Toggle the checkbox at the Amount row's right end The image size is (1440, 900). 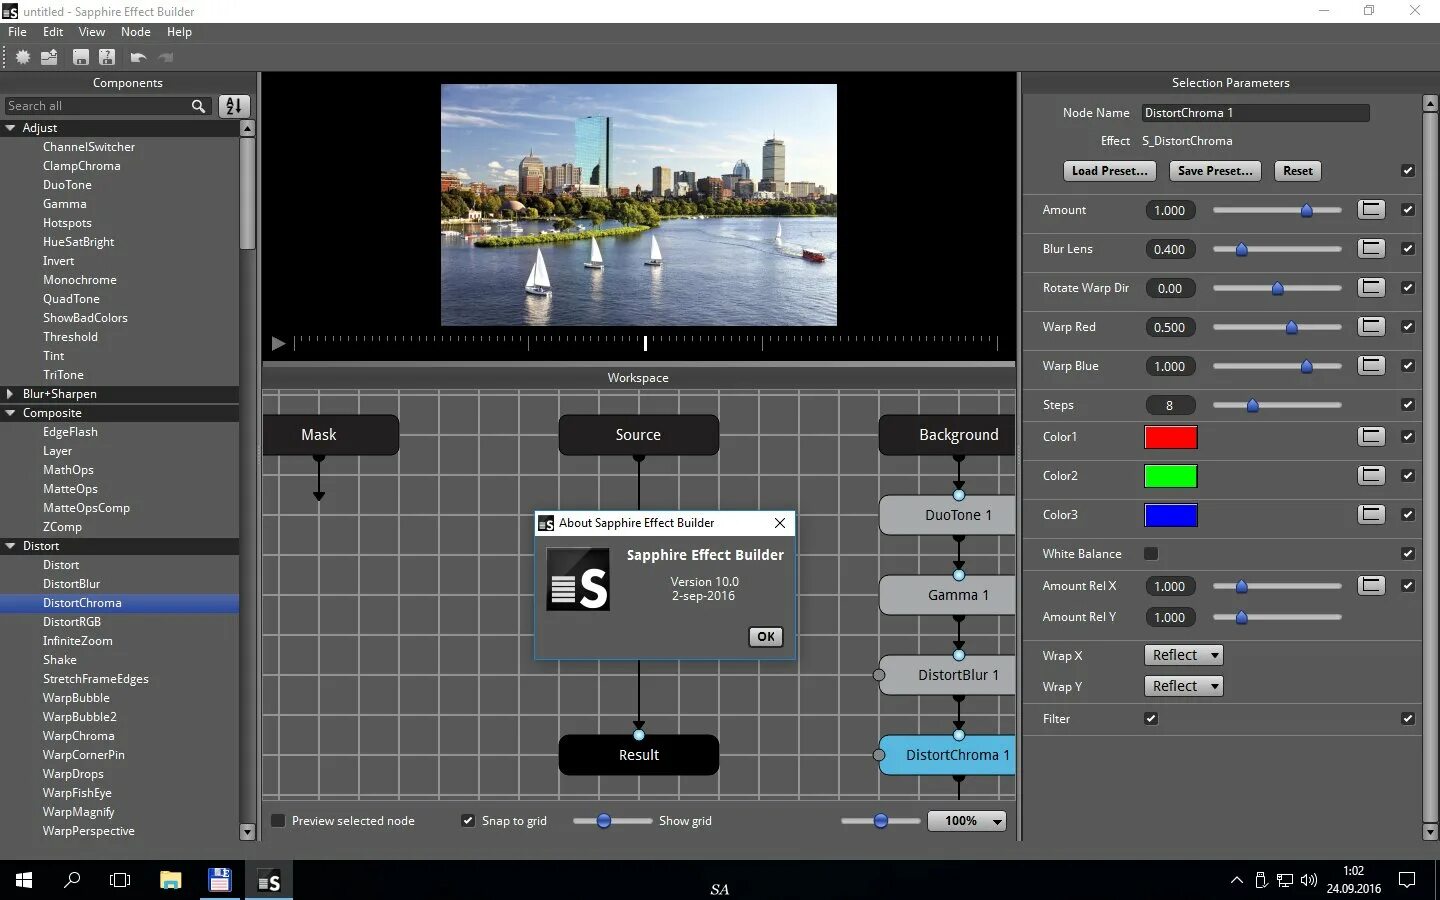(1408, 210)
